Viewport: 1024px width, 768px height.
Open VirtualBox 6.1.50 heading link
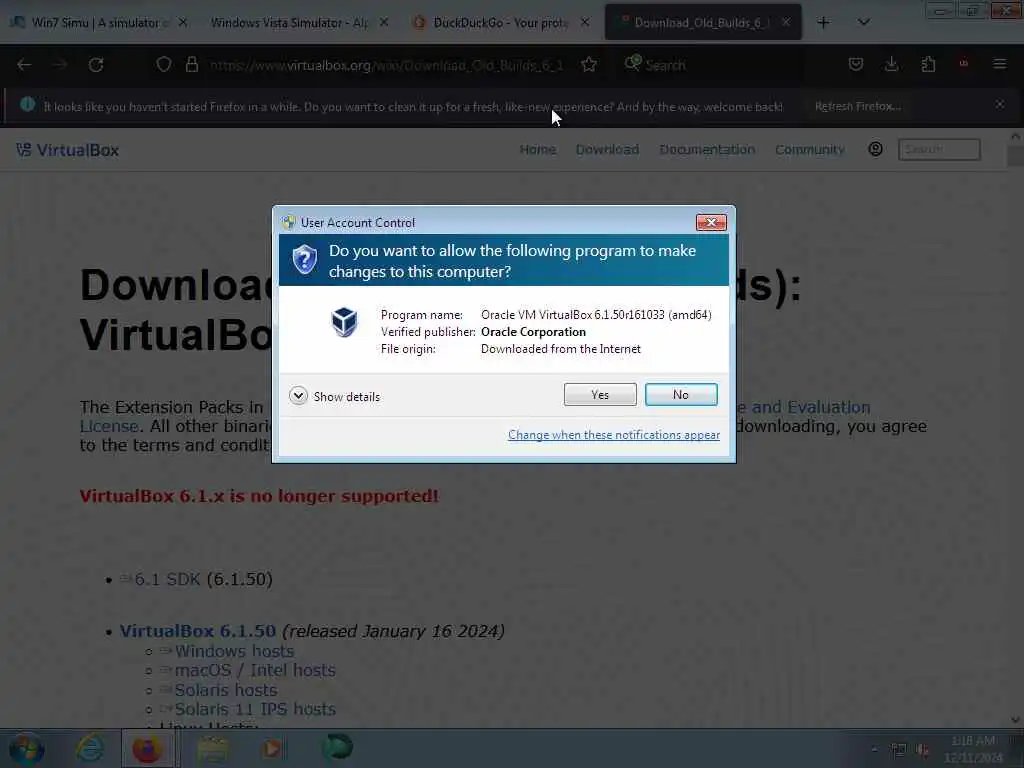coord(198,632)
